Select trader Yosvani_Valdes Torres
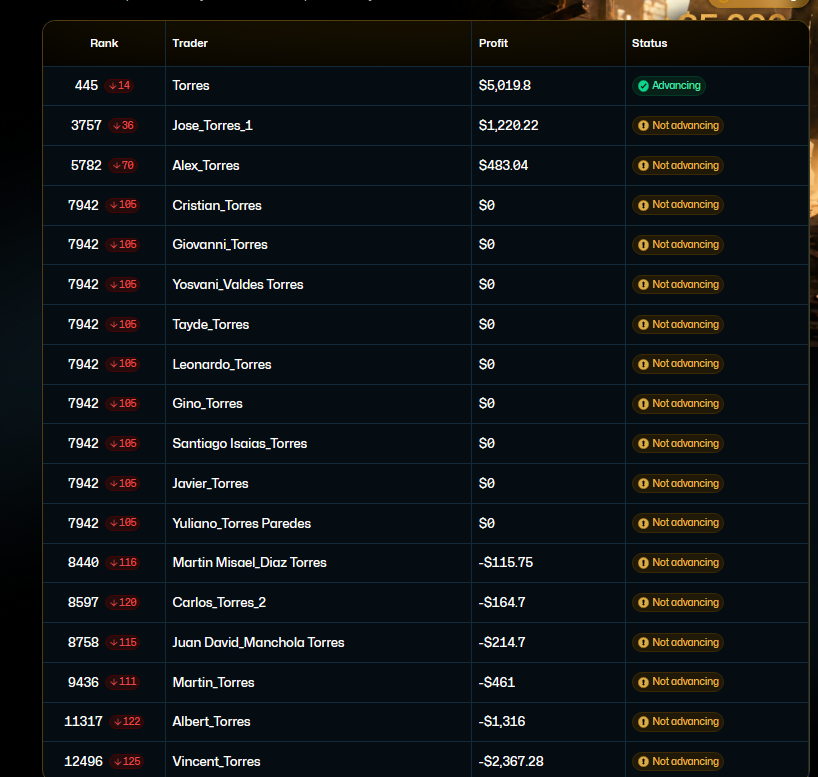The image size is (818, 777). click(x=238, y=284)
